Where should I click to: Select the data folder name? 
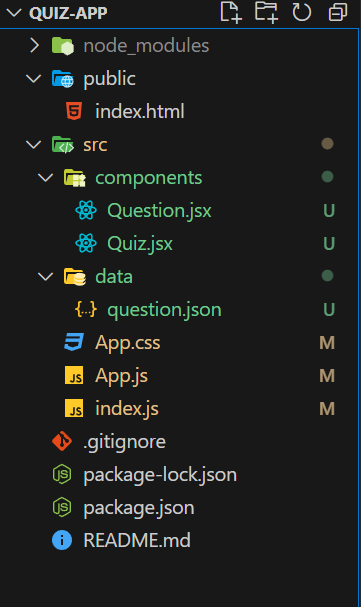114,277
